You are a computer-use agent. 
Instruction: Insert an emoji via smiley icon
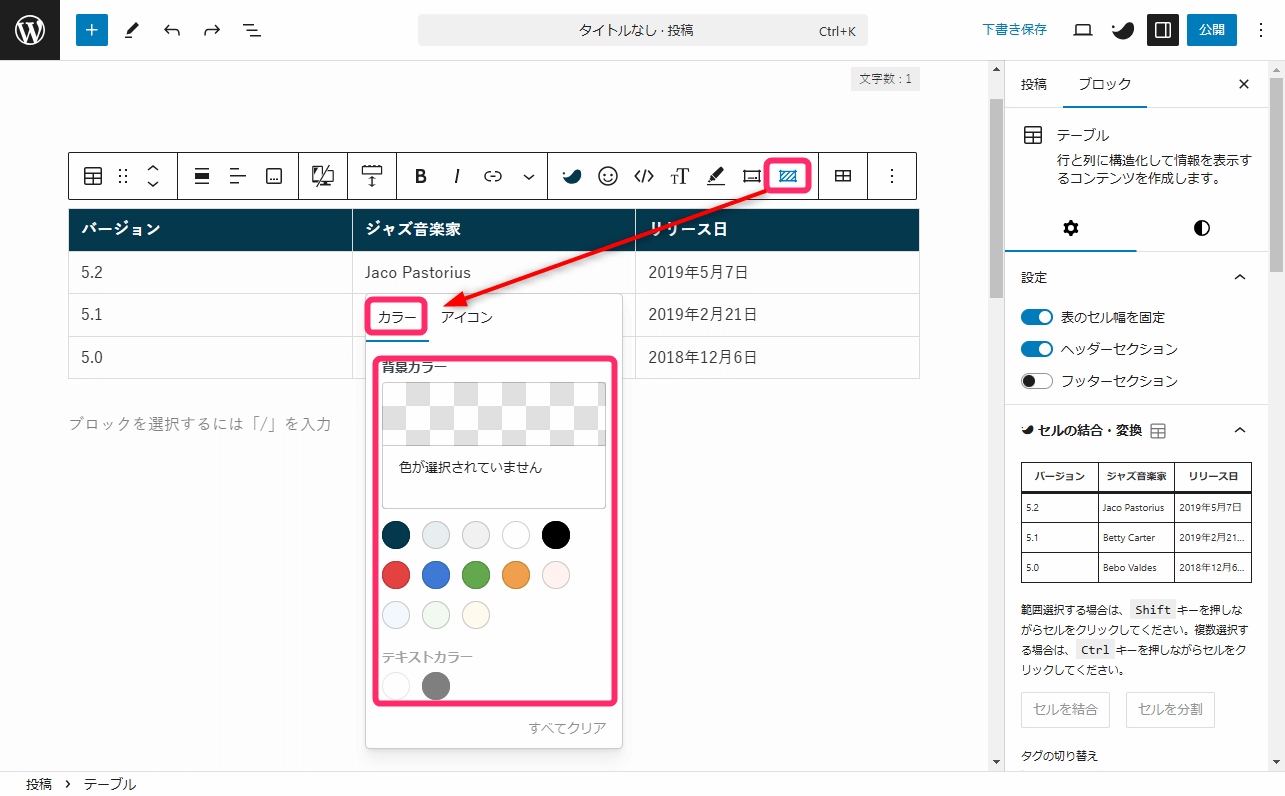[x=608, y=176]
